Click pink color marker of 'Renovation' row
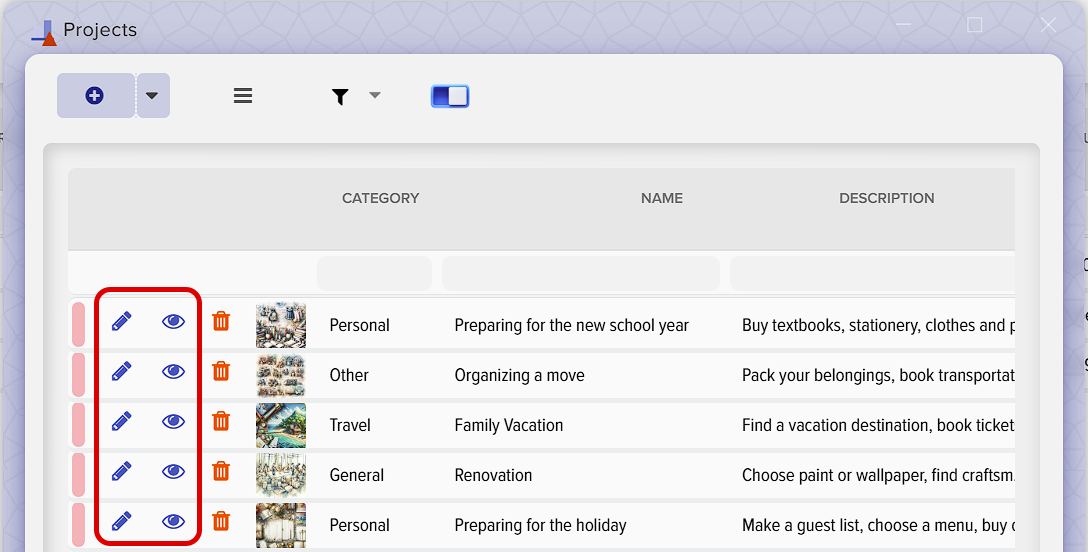The image size is (1088, 552). point(78,475)
